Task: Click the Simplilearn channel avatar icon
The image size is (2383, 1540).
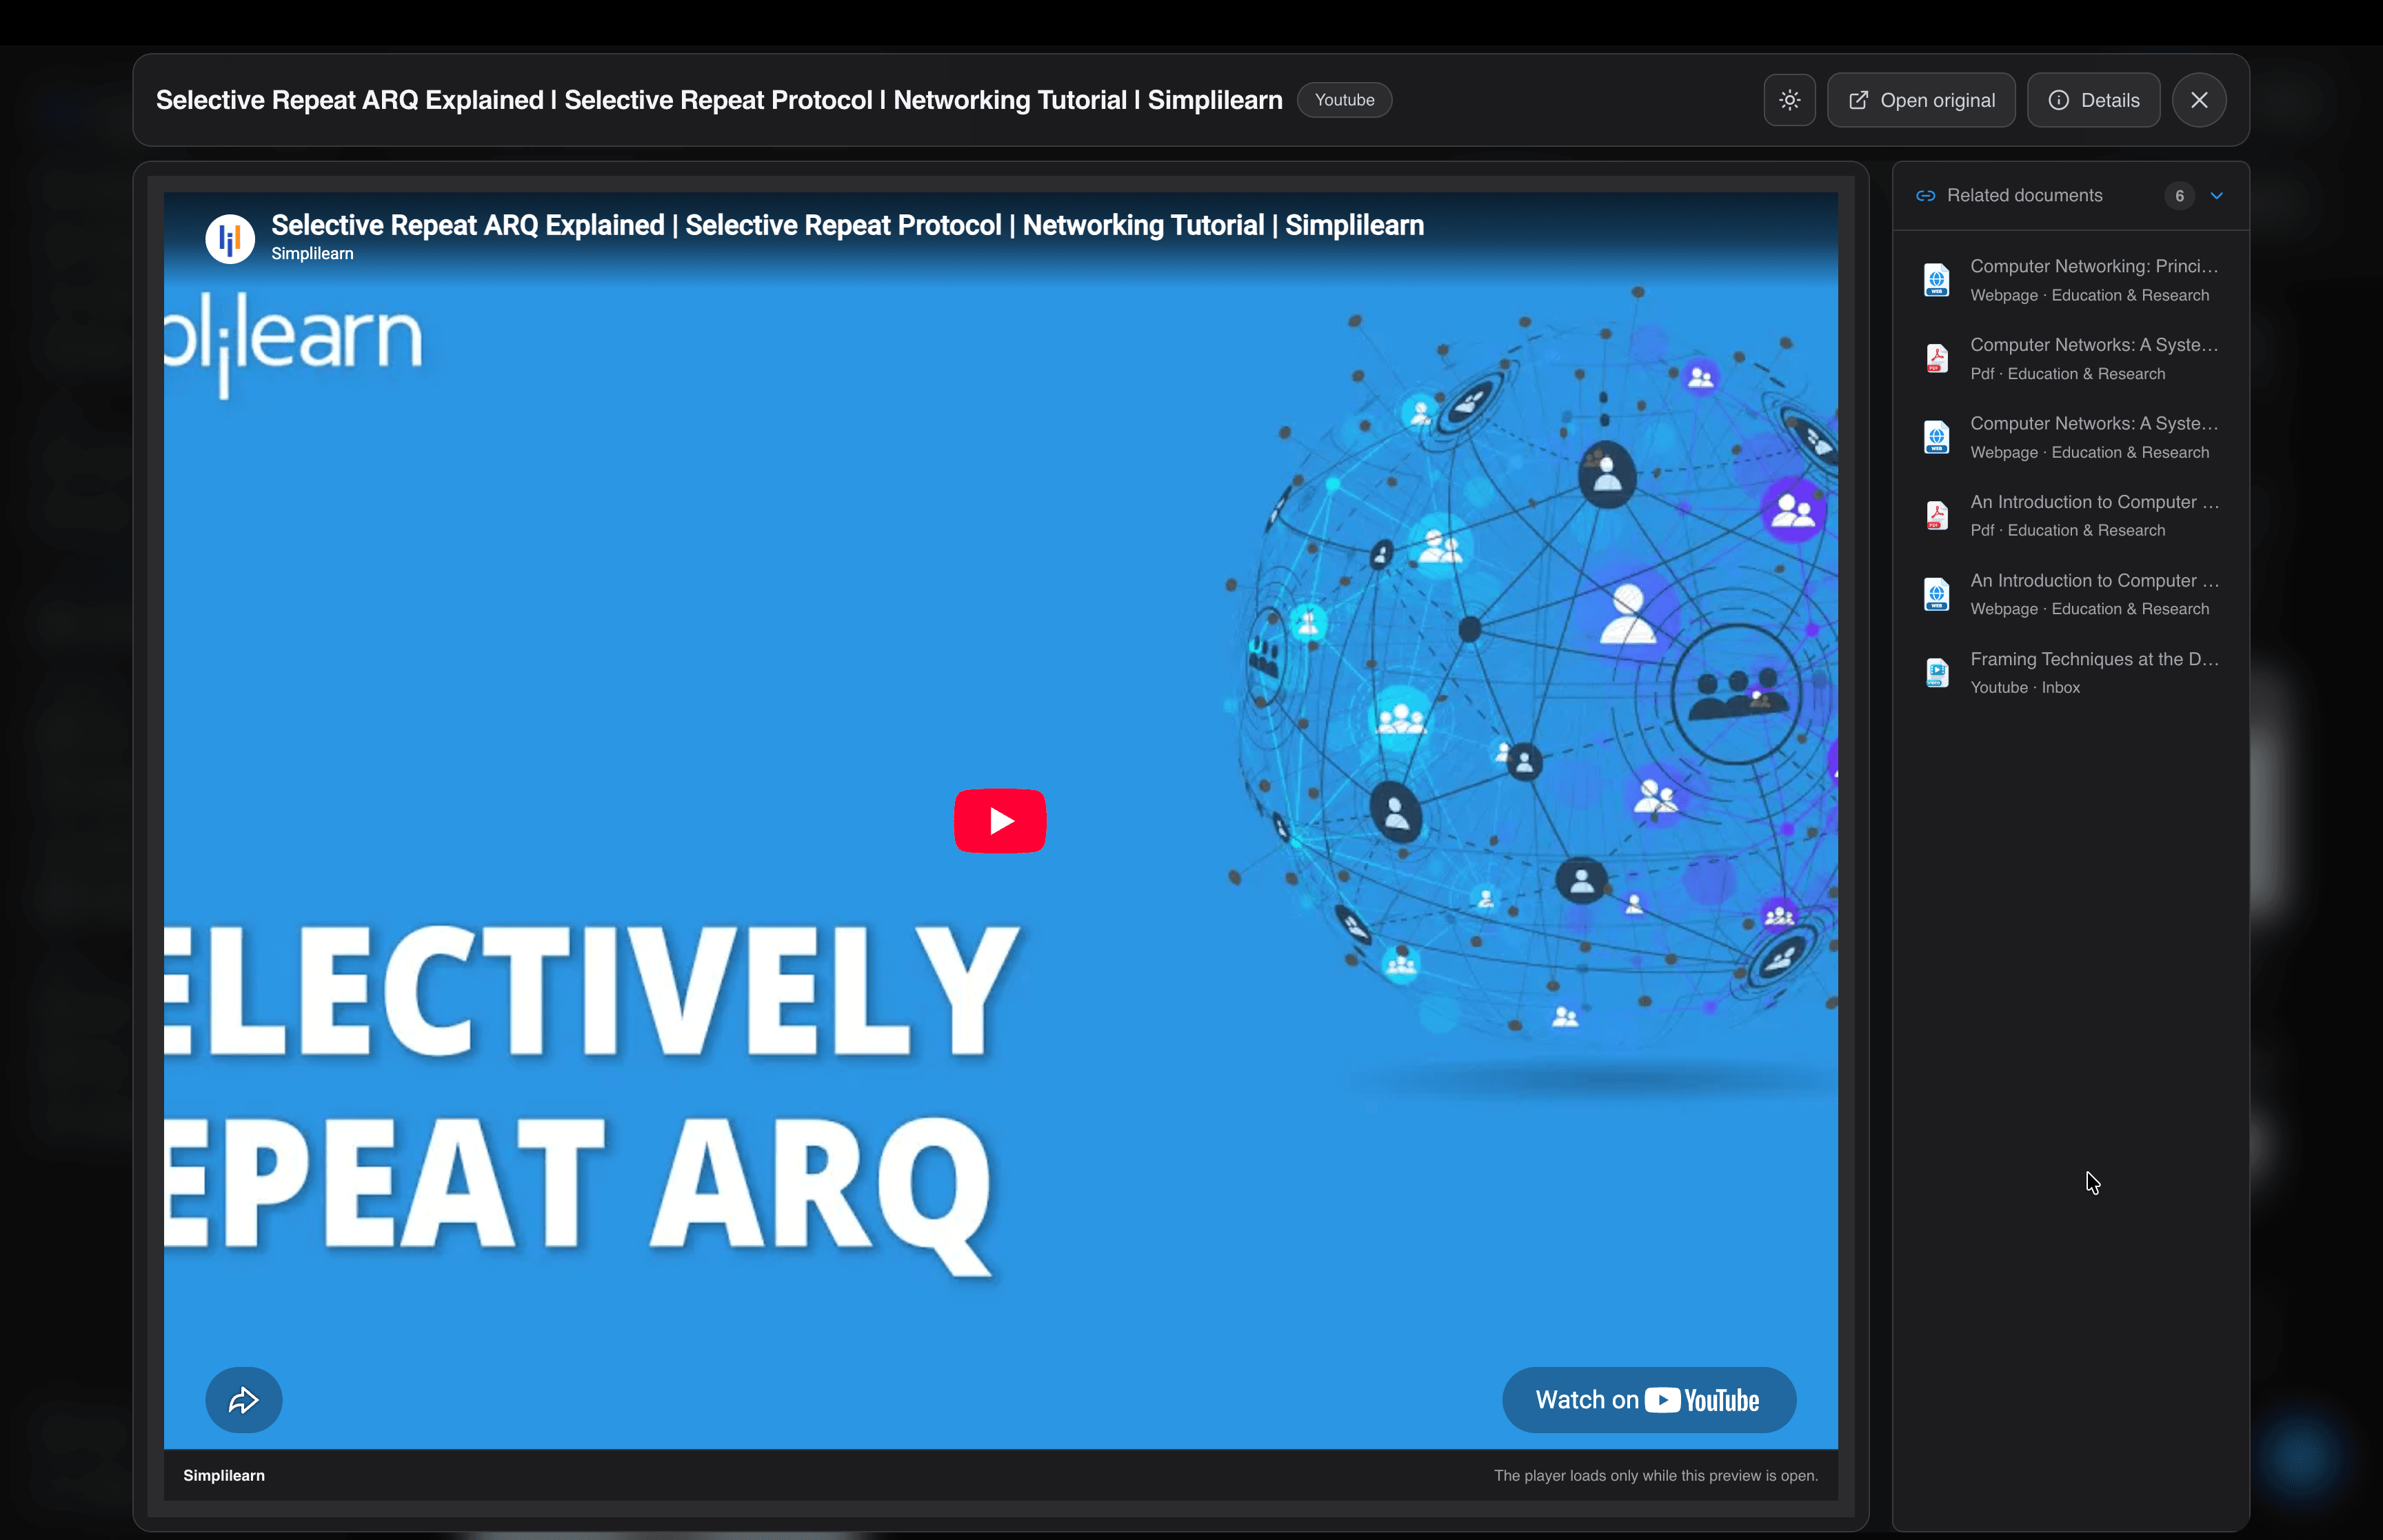Action: click(x=230, y=239)
